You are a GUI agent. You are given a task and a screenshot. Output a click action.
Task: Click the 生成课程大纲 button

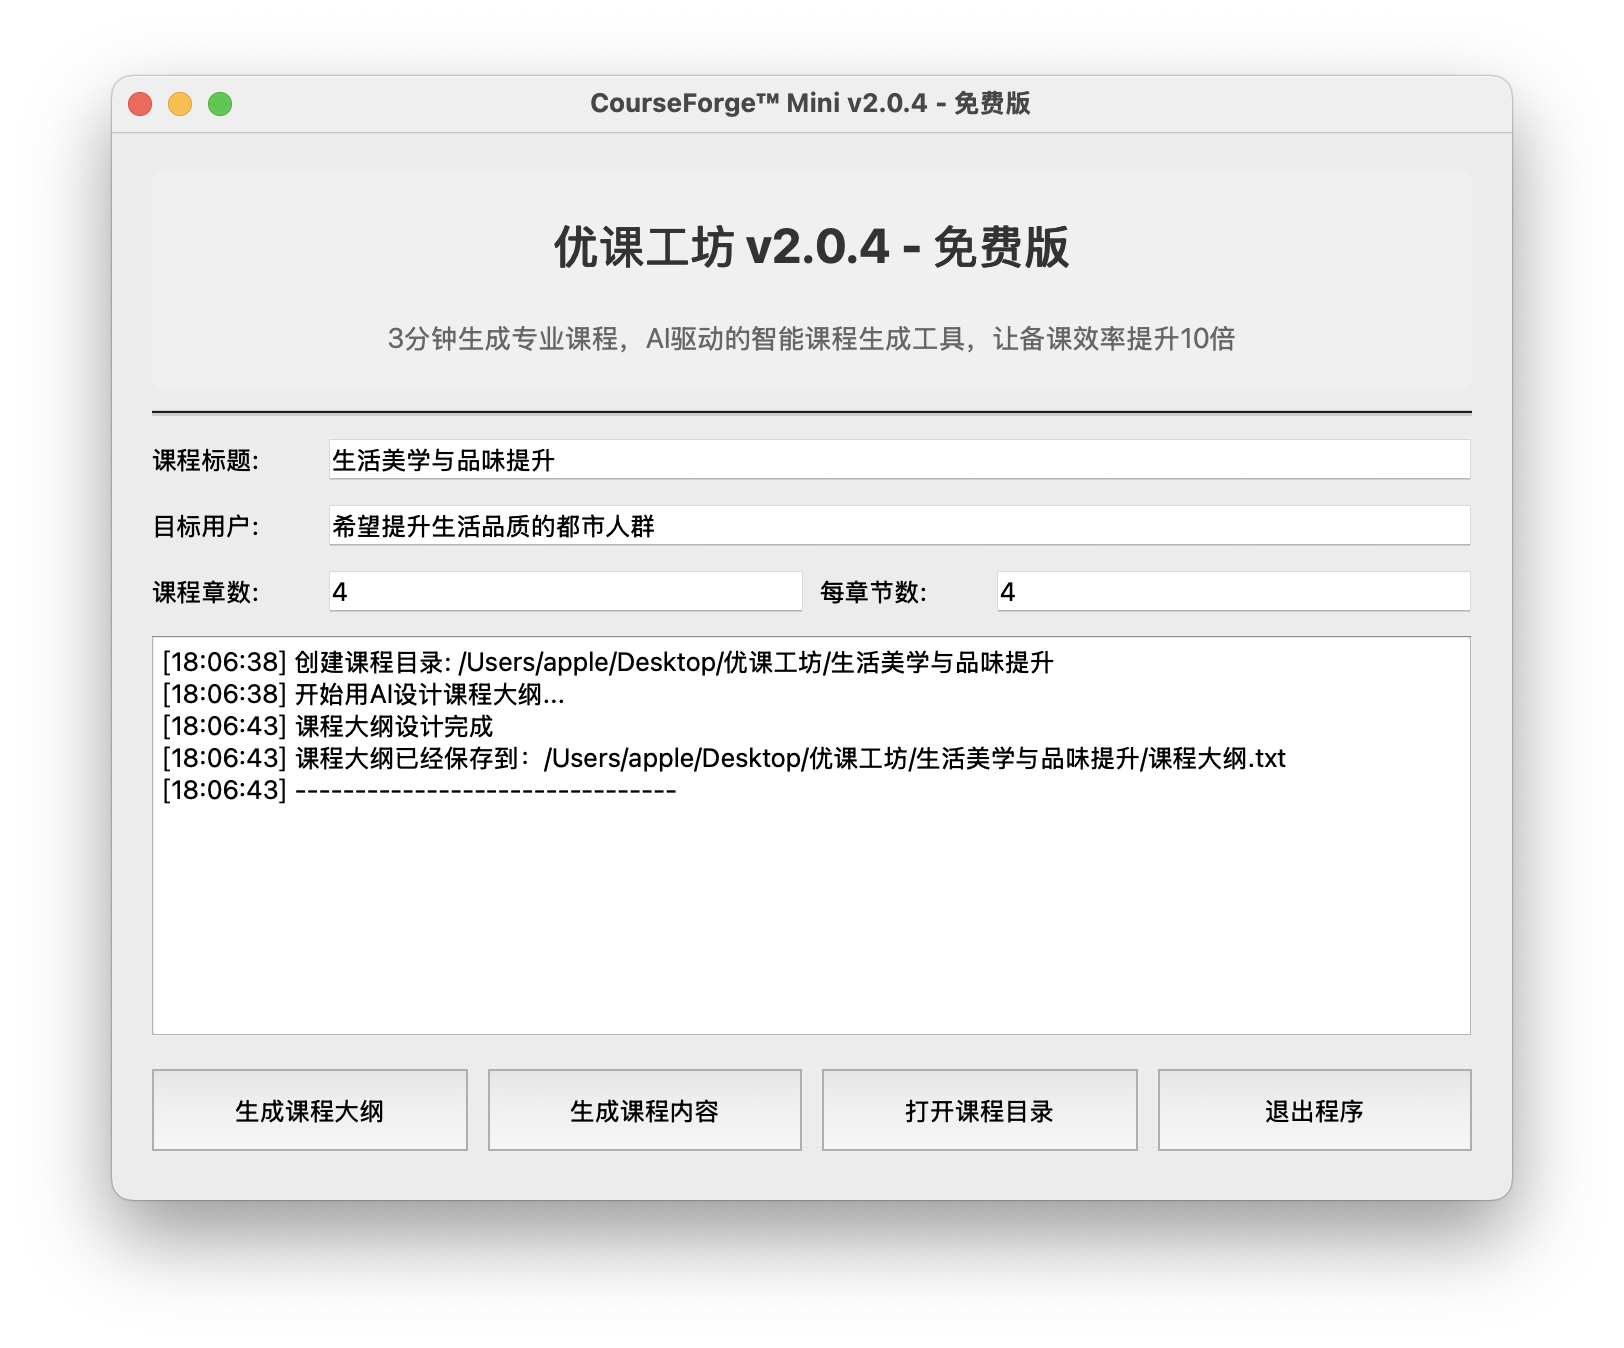(x=310, y=1110)
